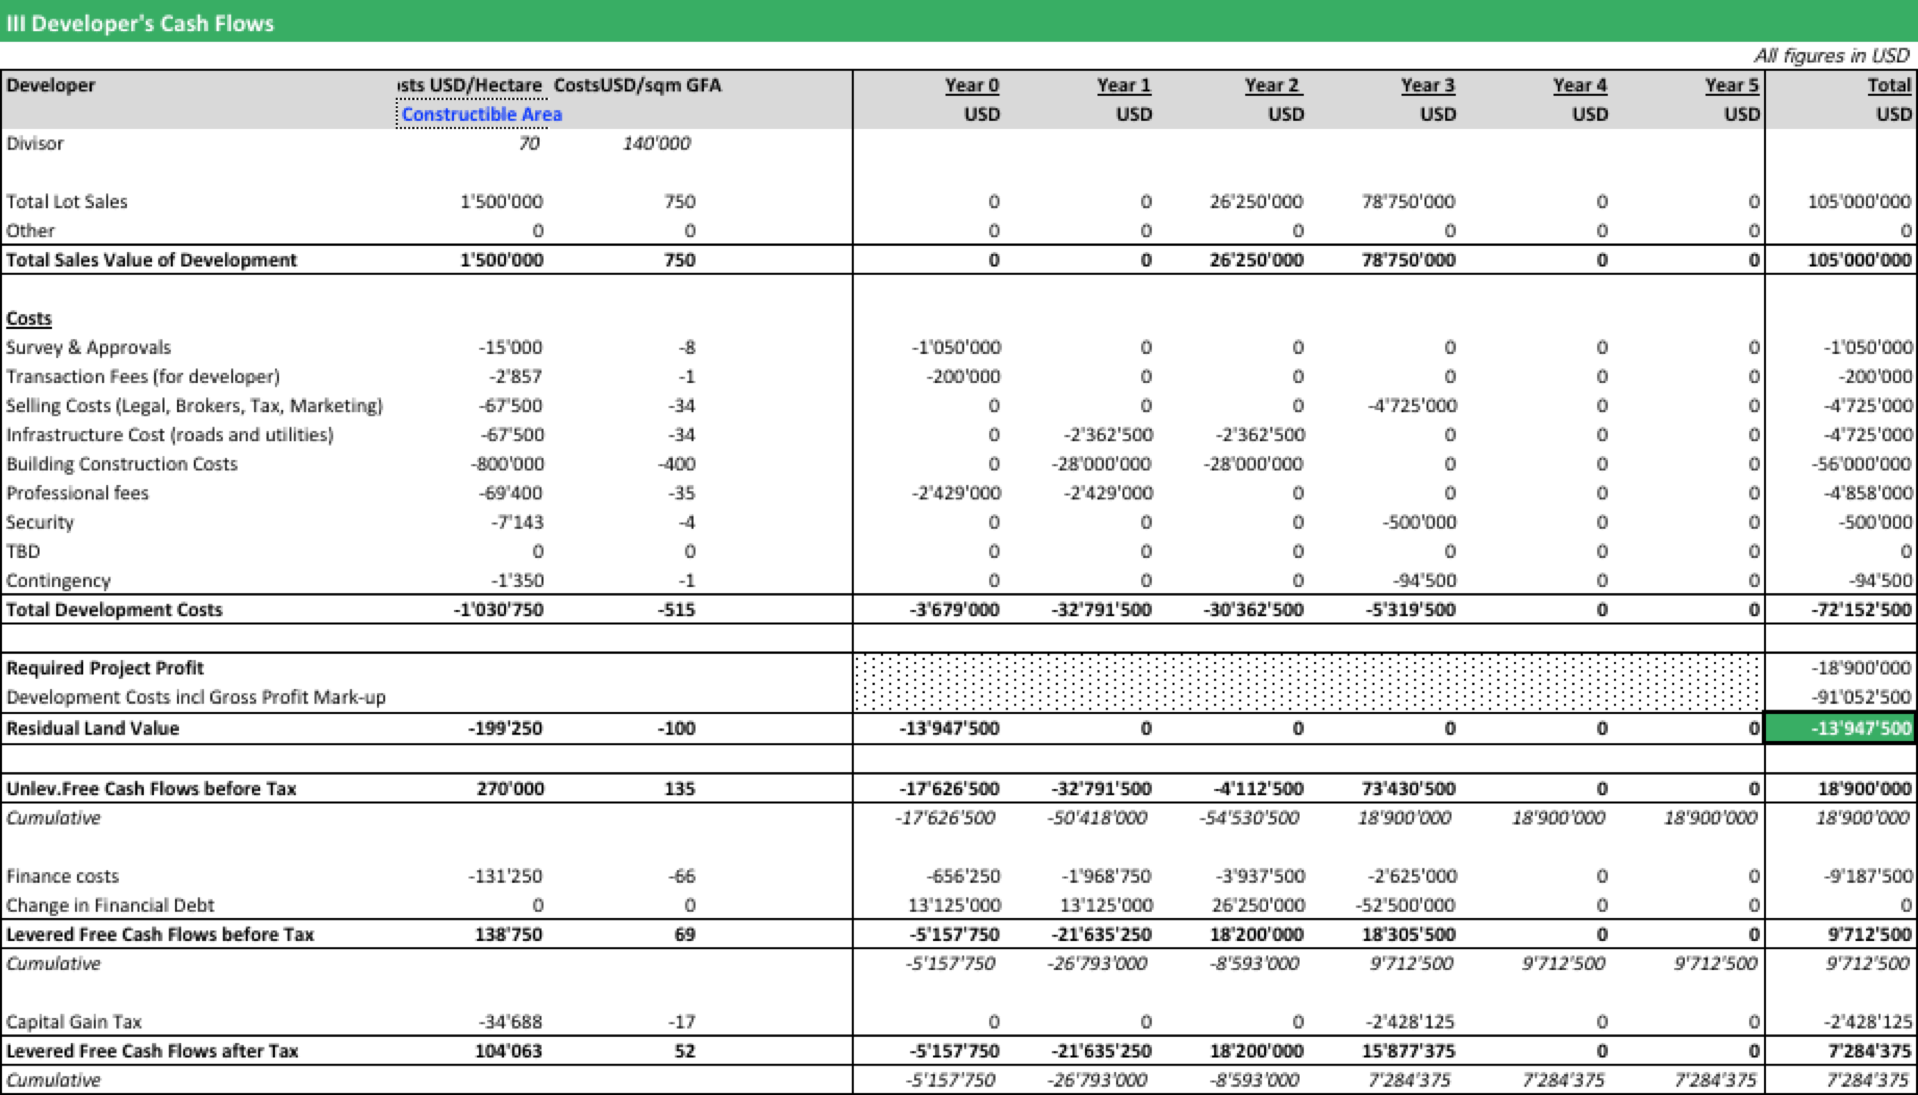Select Unlevered FCF Year 3 value 73'430'500

[x=1408, y=788]
